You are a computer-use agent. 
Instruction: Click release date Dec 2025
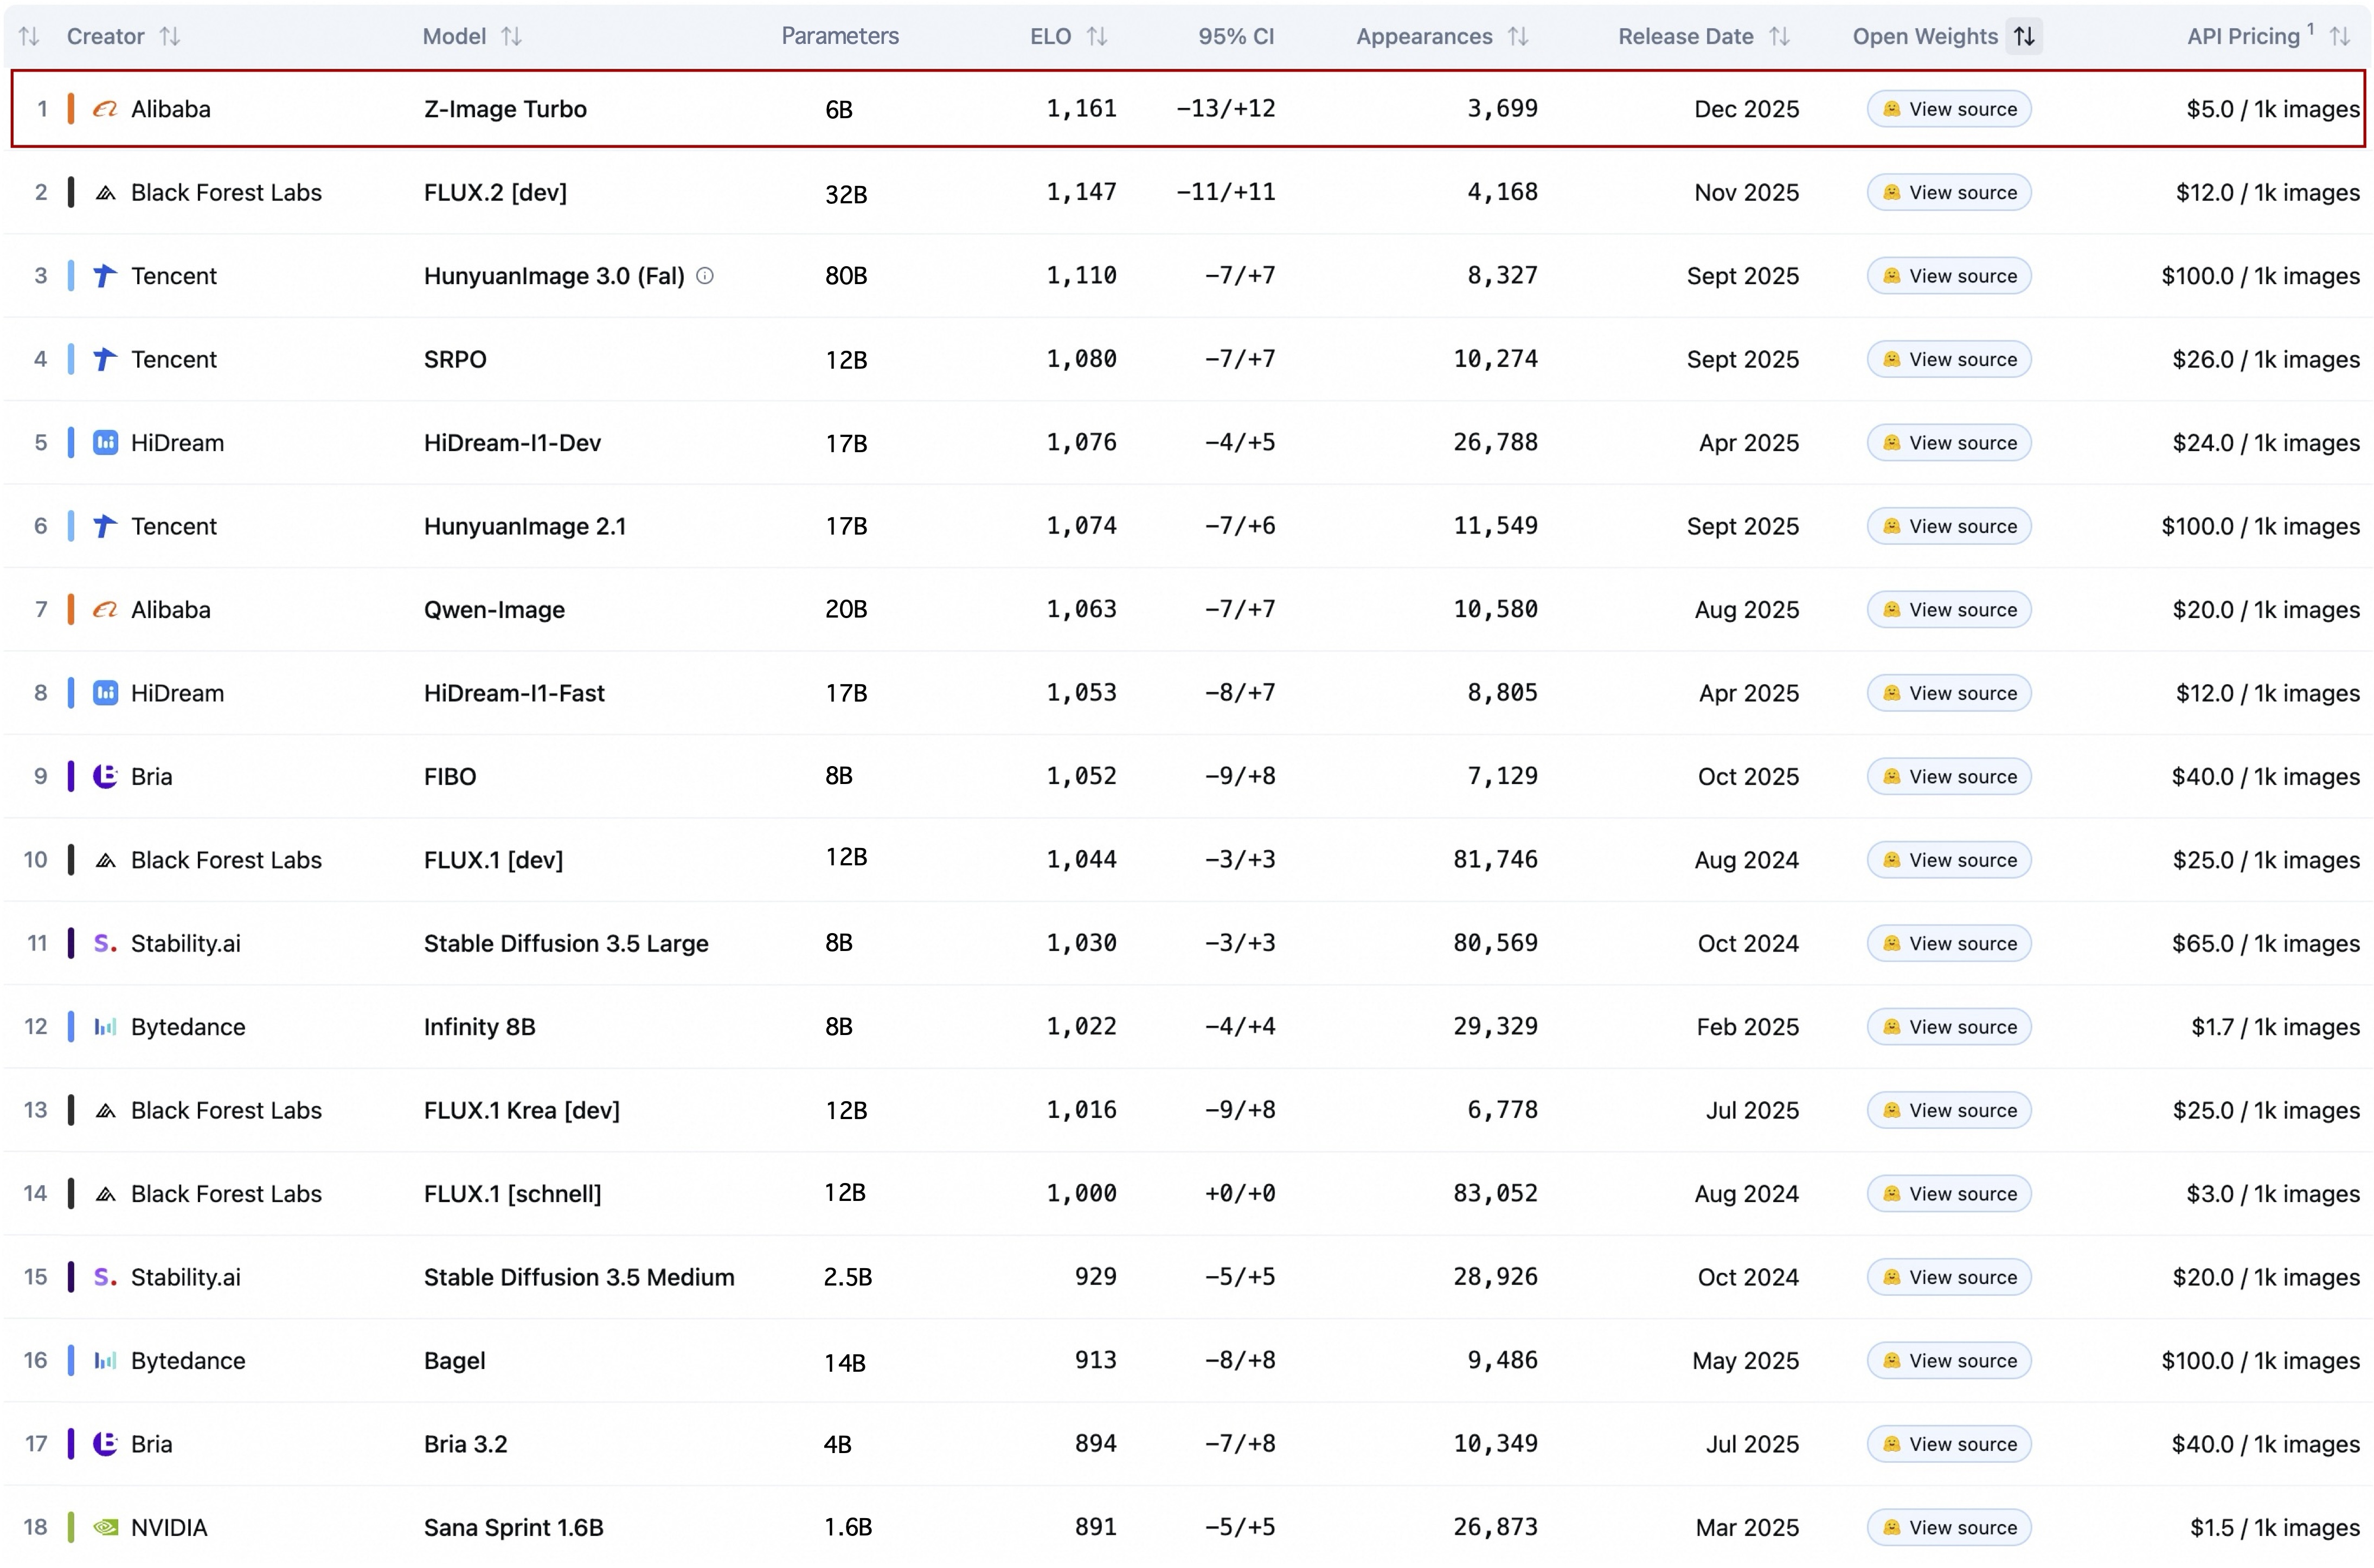(x=1746, y=109)
